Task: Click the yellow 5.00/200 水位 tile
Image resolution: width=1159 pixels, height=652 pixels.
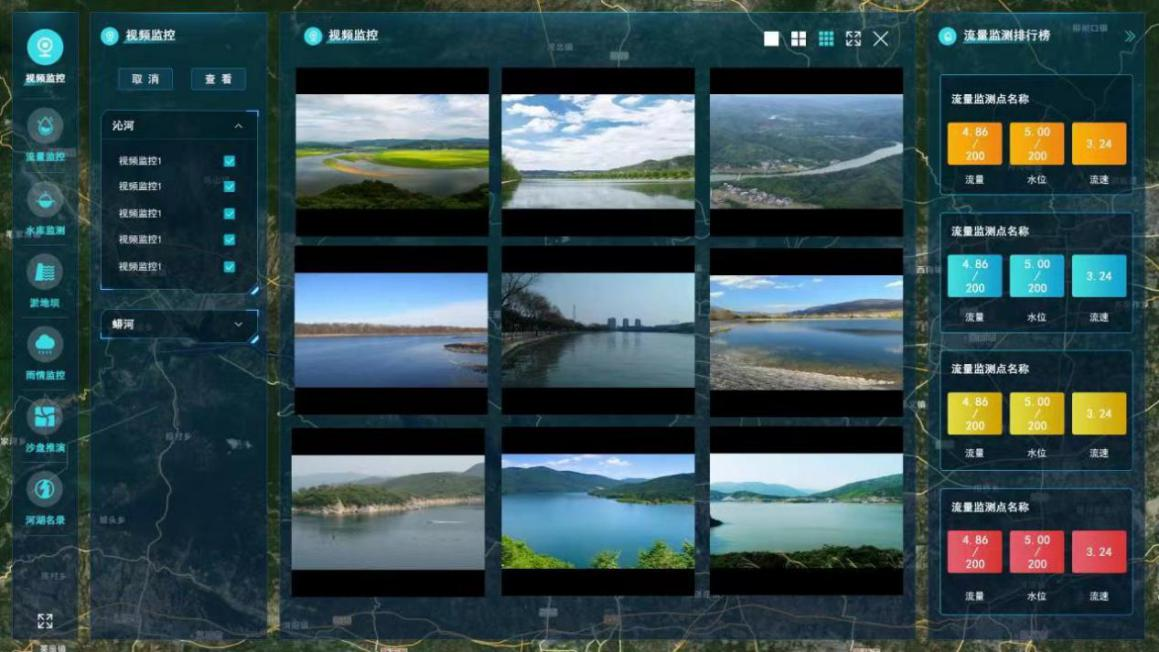Action: click(x=1036, y=413)
